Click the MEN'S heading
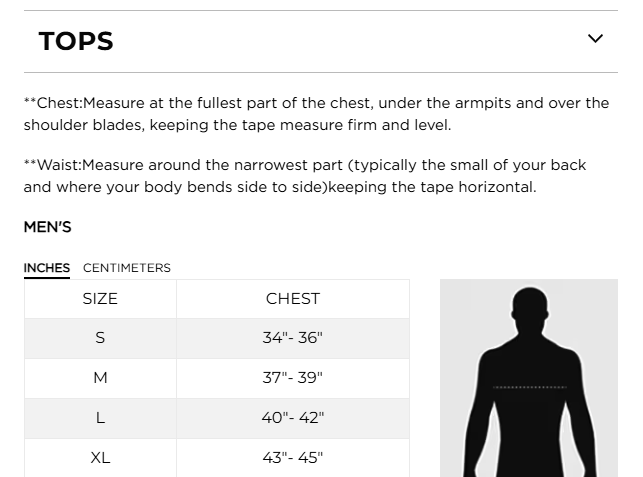Viewport: 643px width, 477px height. click(48, 227)
